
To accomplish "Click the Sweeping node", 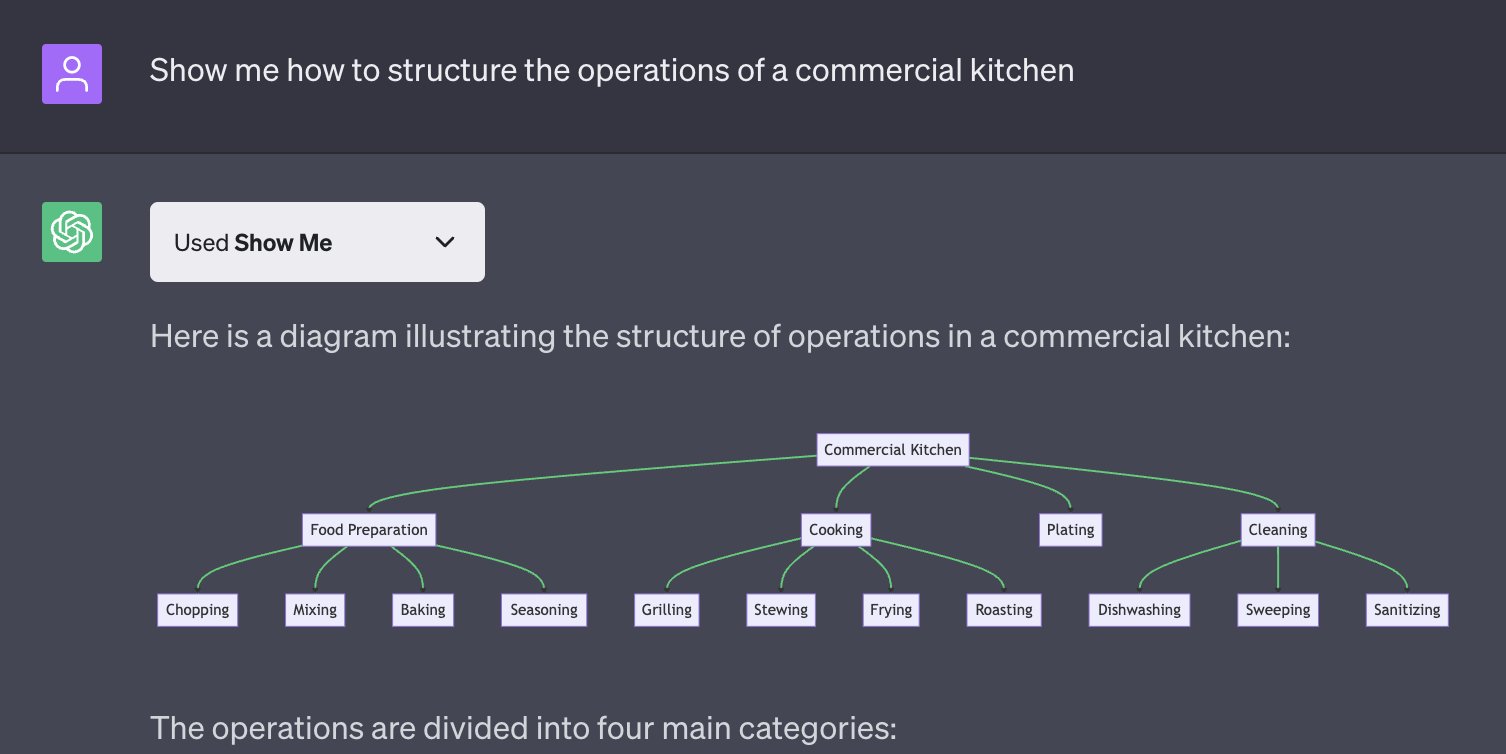I will [1278, 610].
